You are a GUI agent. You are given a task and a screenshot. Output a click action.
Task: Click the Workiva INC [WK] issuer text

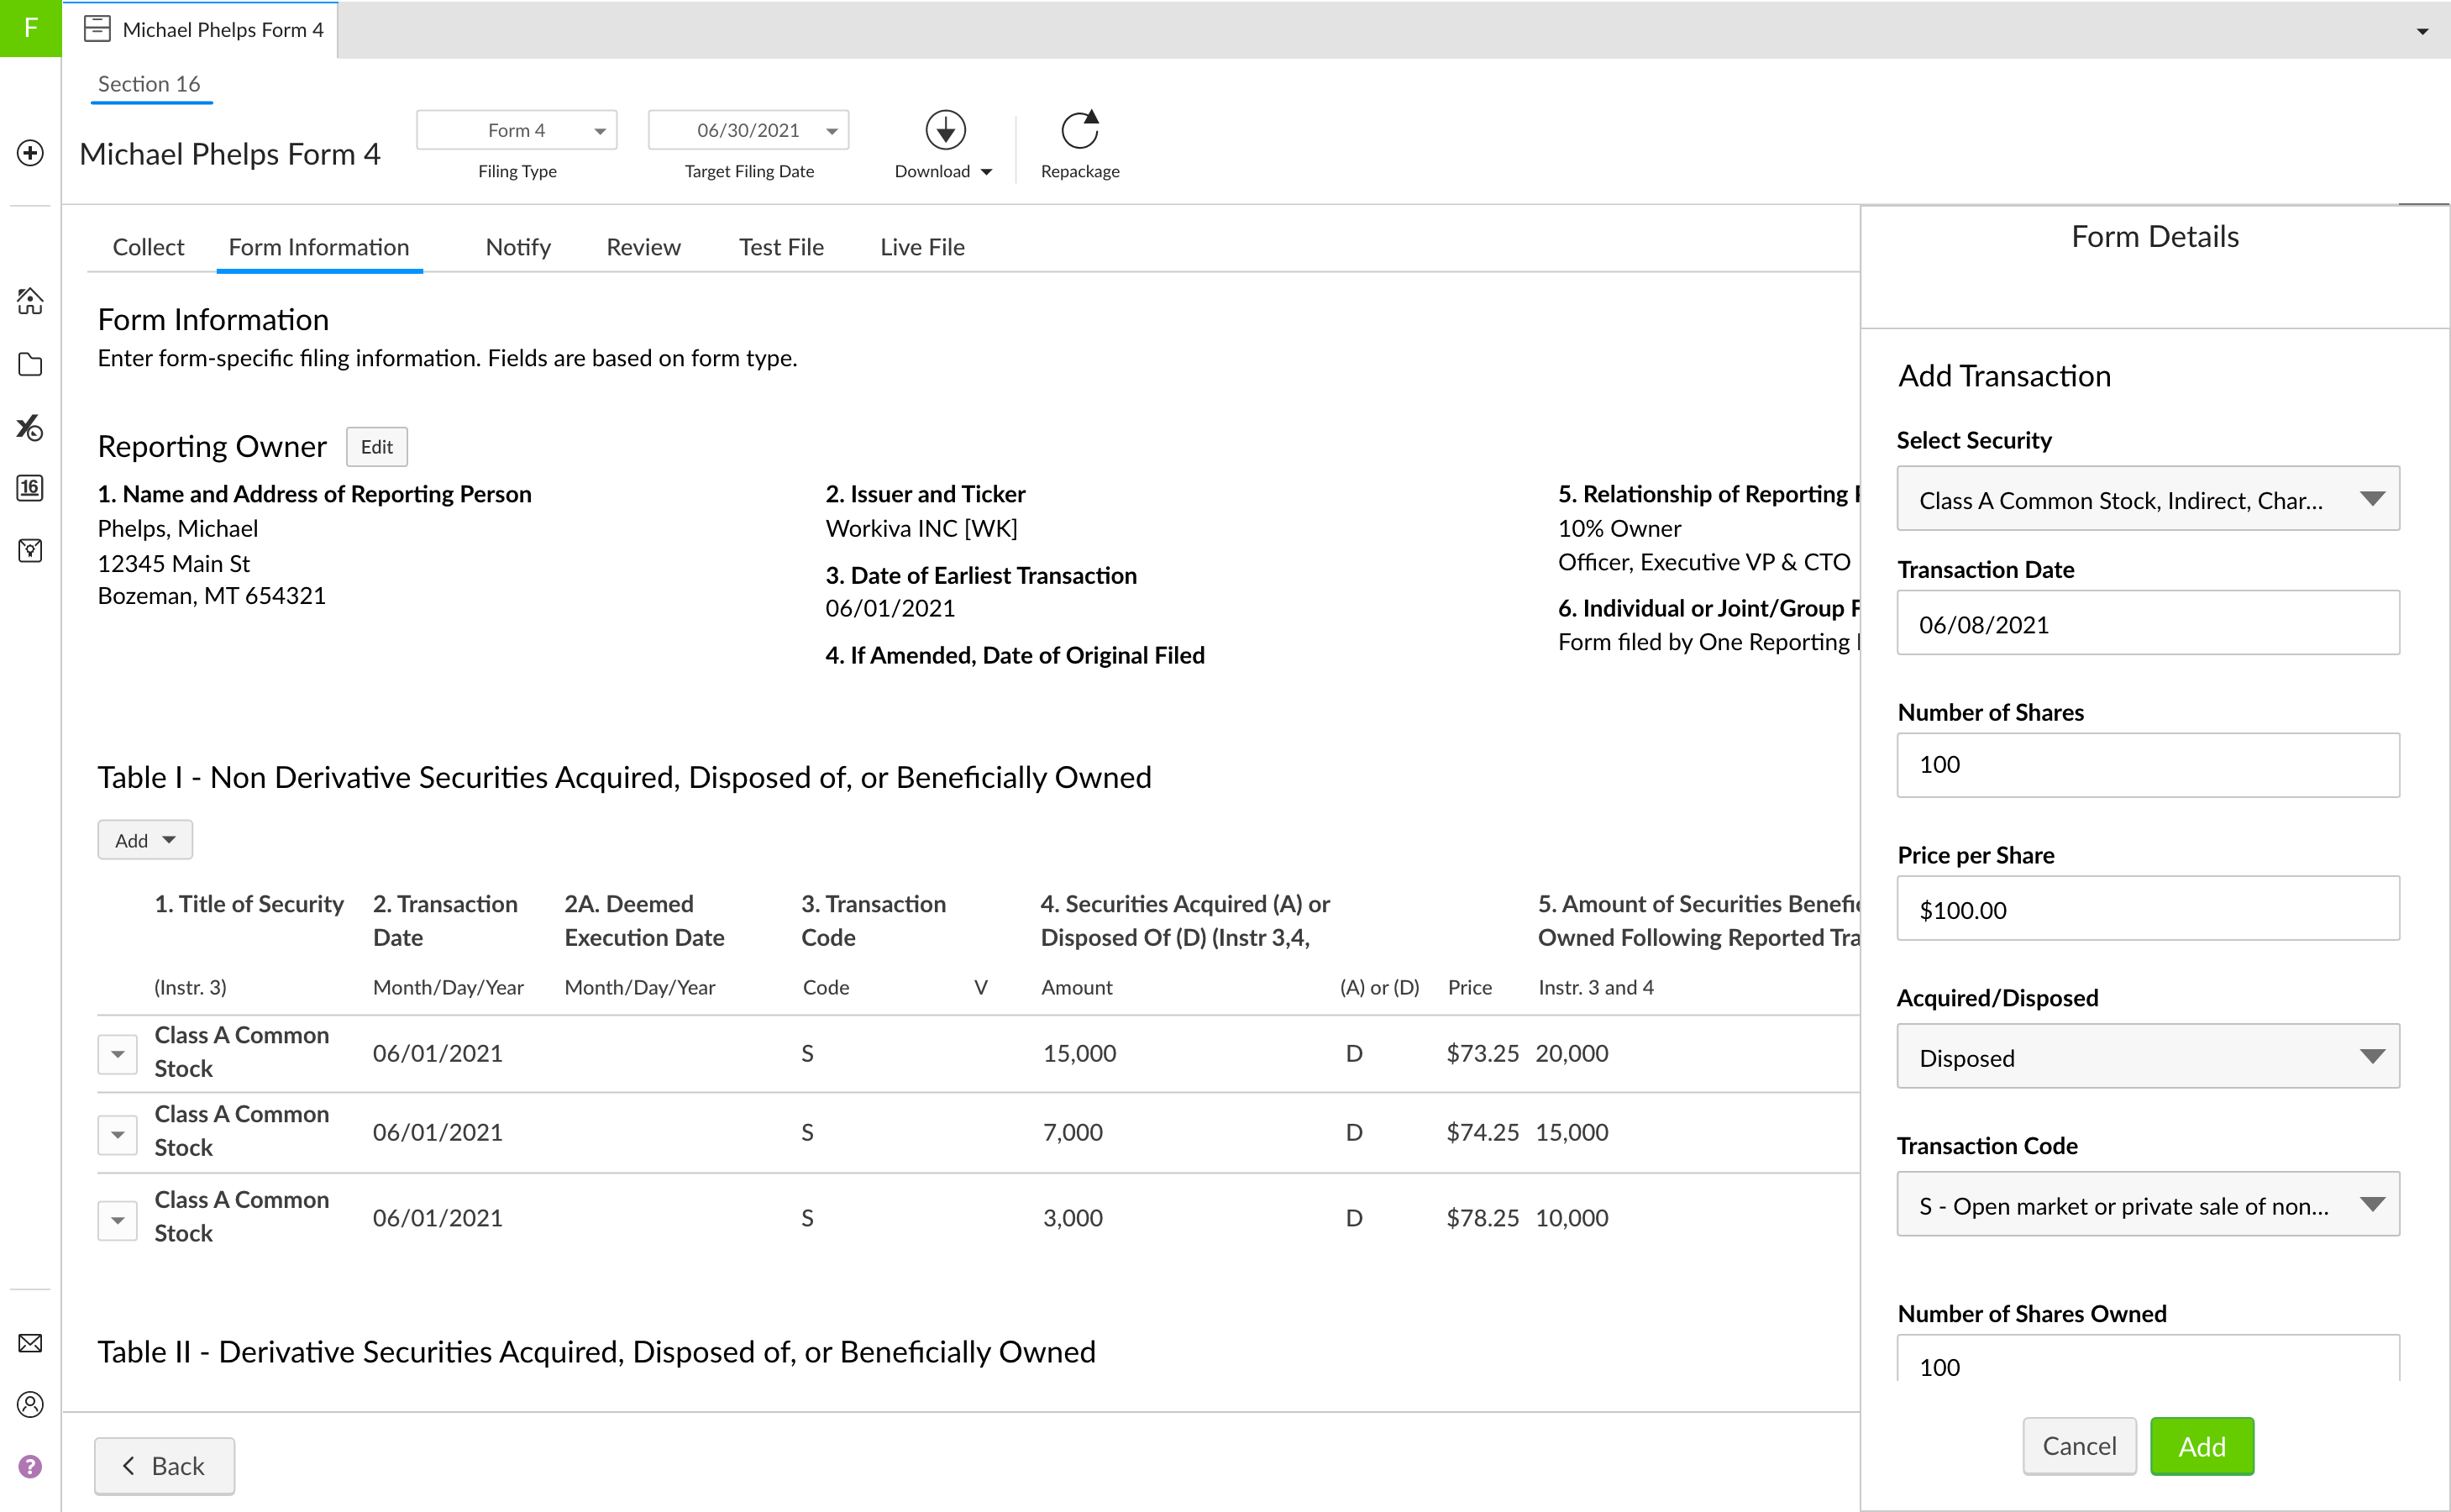[x=921, y=528]
